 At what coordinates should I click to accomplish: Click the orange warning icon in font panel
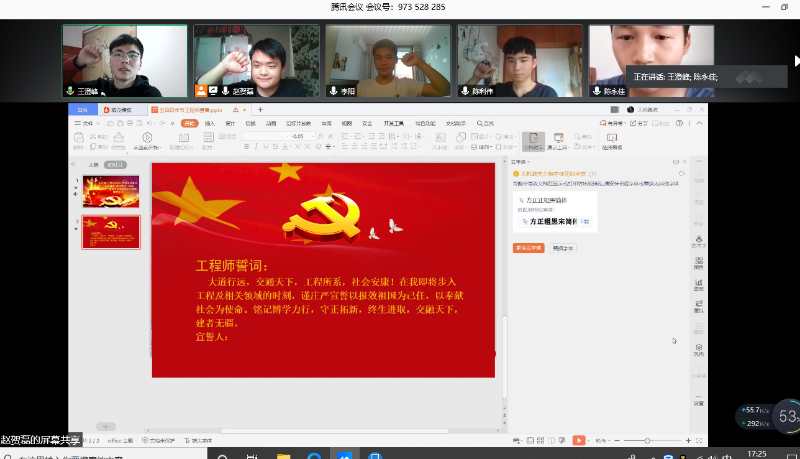click(517, 173)
